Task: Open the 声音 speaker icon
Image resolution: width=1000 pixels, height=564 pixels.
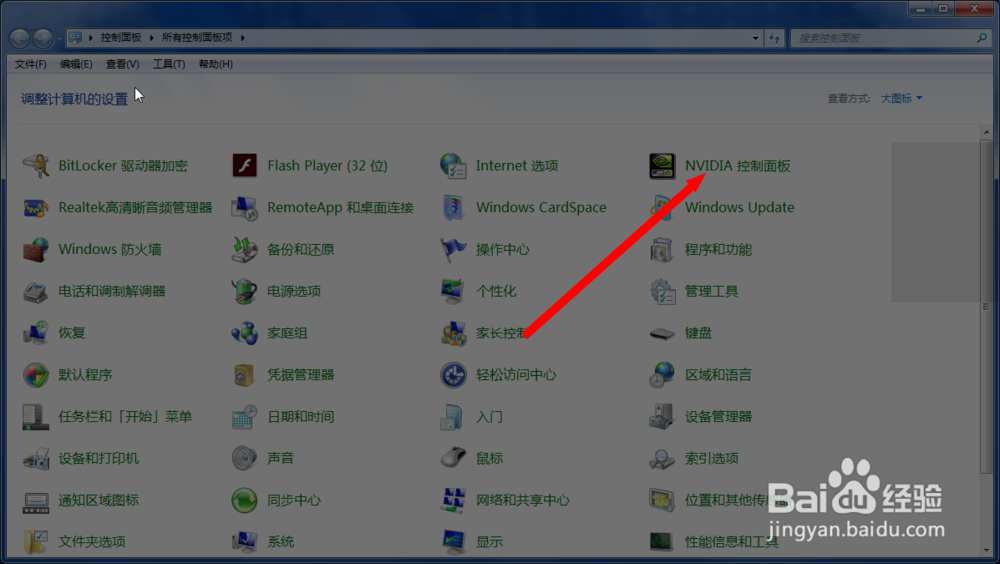Action: click(244, 458)
